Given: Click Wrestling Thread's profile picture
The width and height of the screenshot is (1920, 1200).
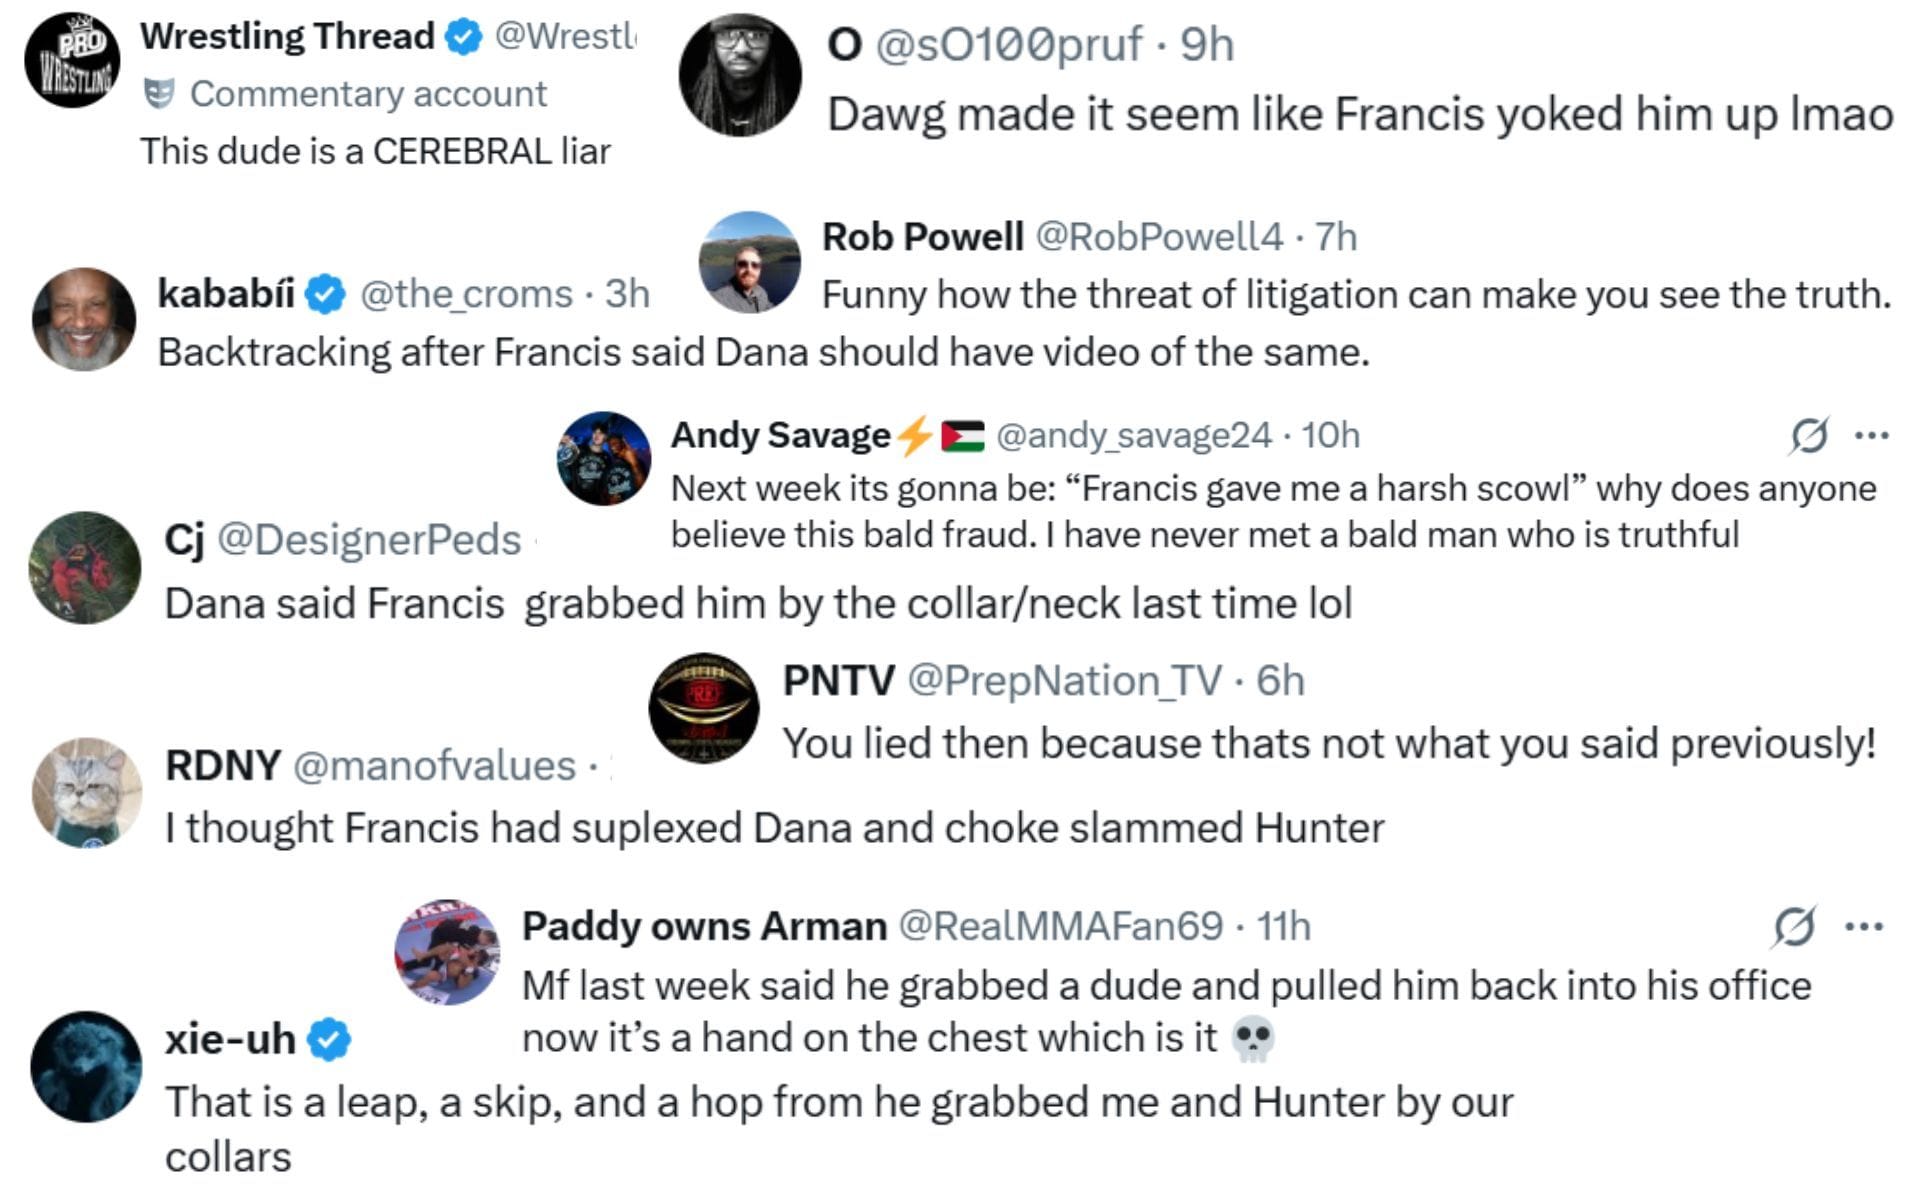Looking at the screenshot, I should (71, 59).
